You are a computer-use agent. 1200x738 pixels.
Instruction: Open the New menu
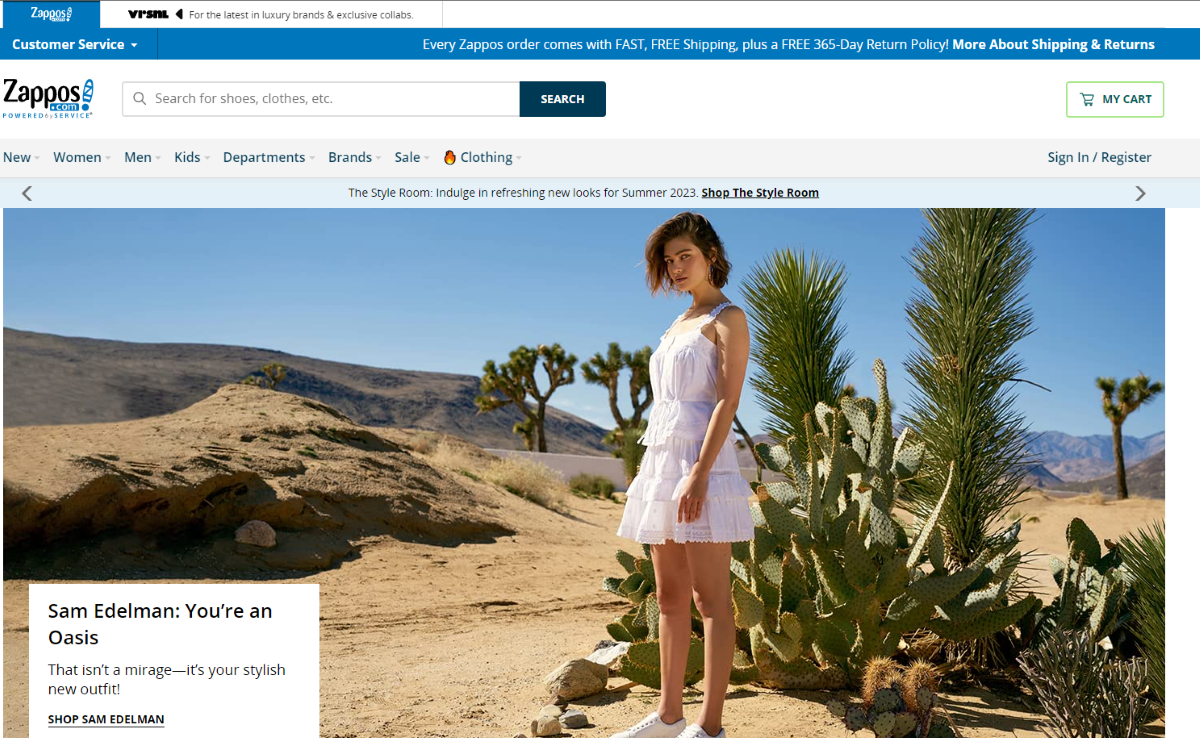(21, 157)
